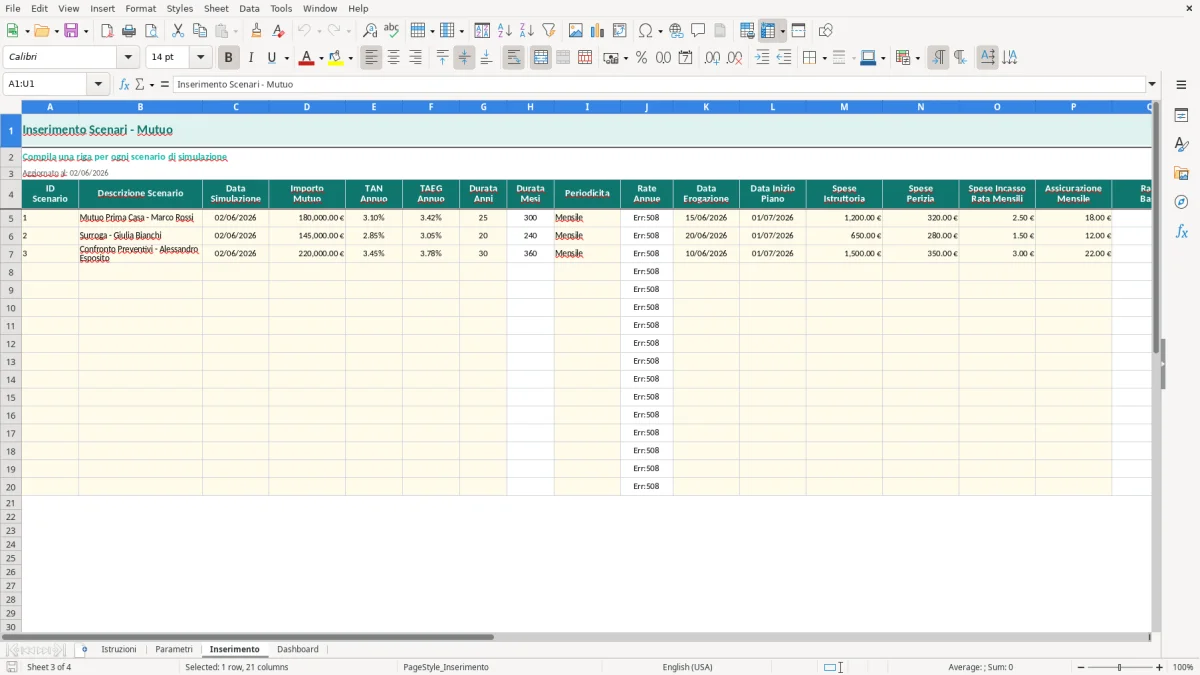The height and width of the screenshot is (675, 1200).
Task: Clear direct formatting
Action: (278, 31)
